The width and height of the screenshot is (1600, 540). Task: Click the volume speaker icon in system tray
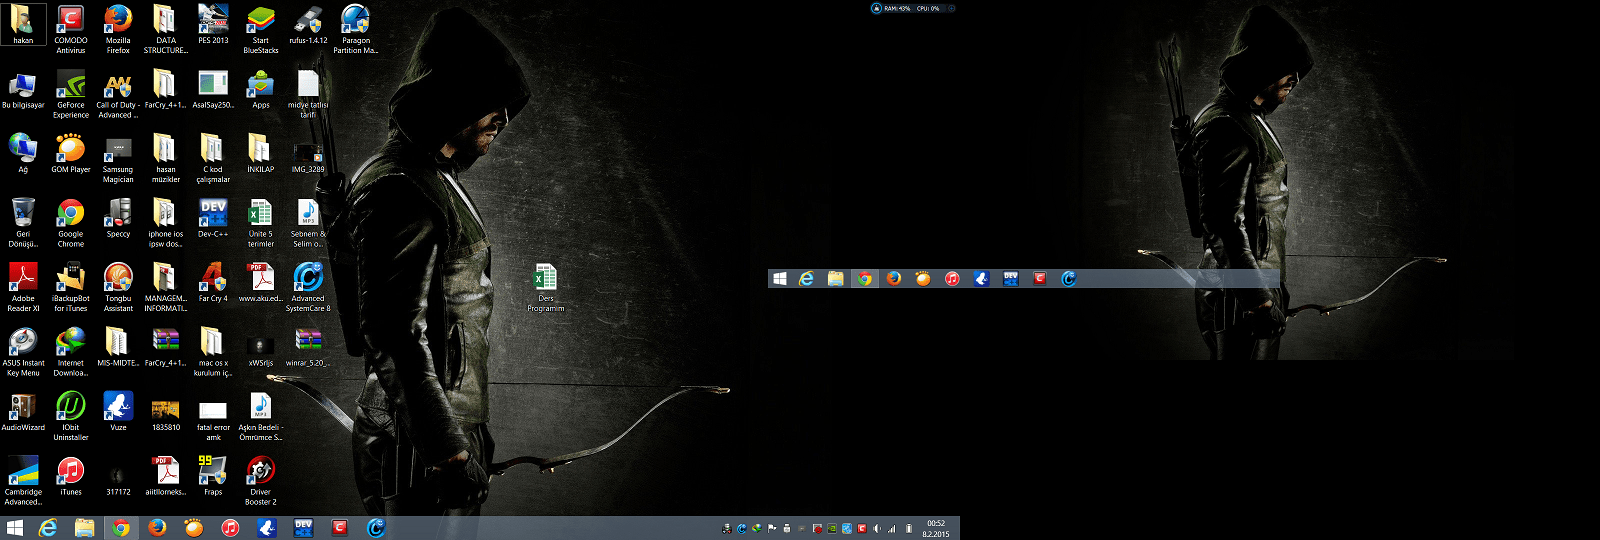coord(877,528)
